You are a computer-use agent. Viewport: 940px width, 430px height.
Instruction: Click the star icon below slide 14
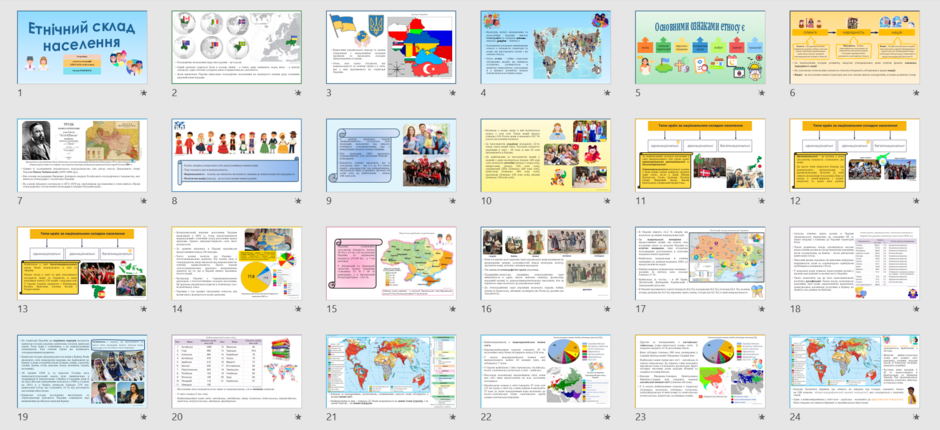point(298,309)
